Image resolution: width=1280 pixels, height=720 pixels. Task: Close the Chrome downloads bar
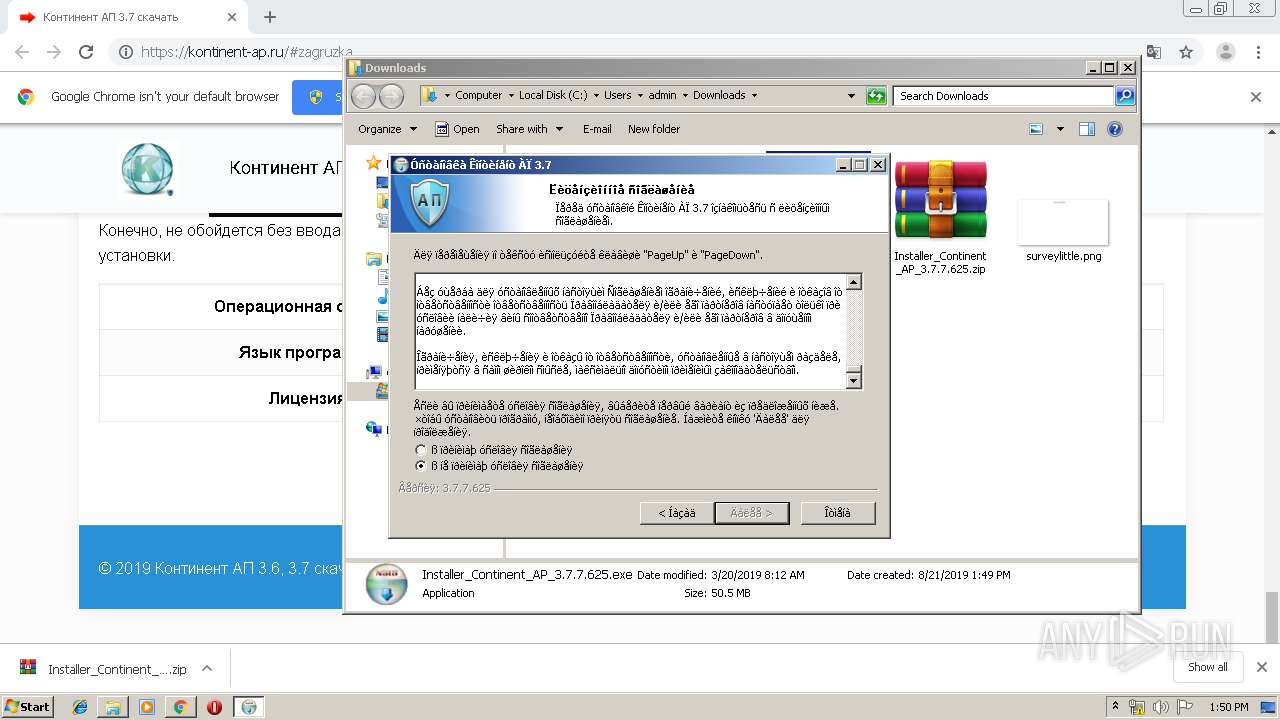[x=1261, y=667]
